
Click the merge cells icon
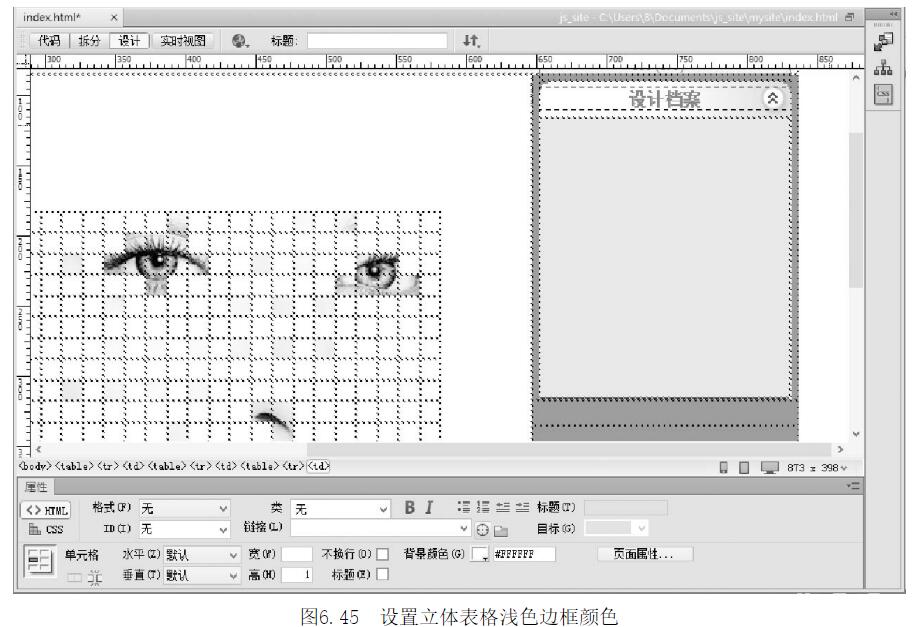coord(75,576)
